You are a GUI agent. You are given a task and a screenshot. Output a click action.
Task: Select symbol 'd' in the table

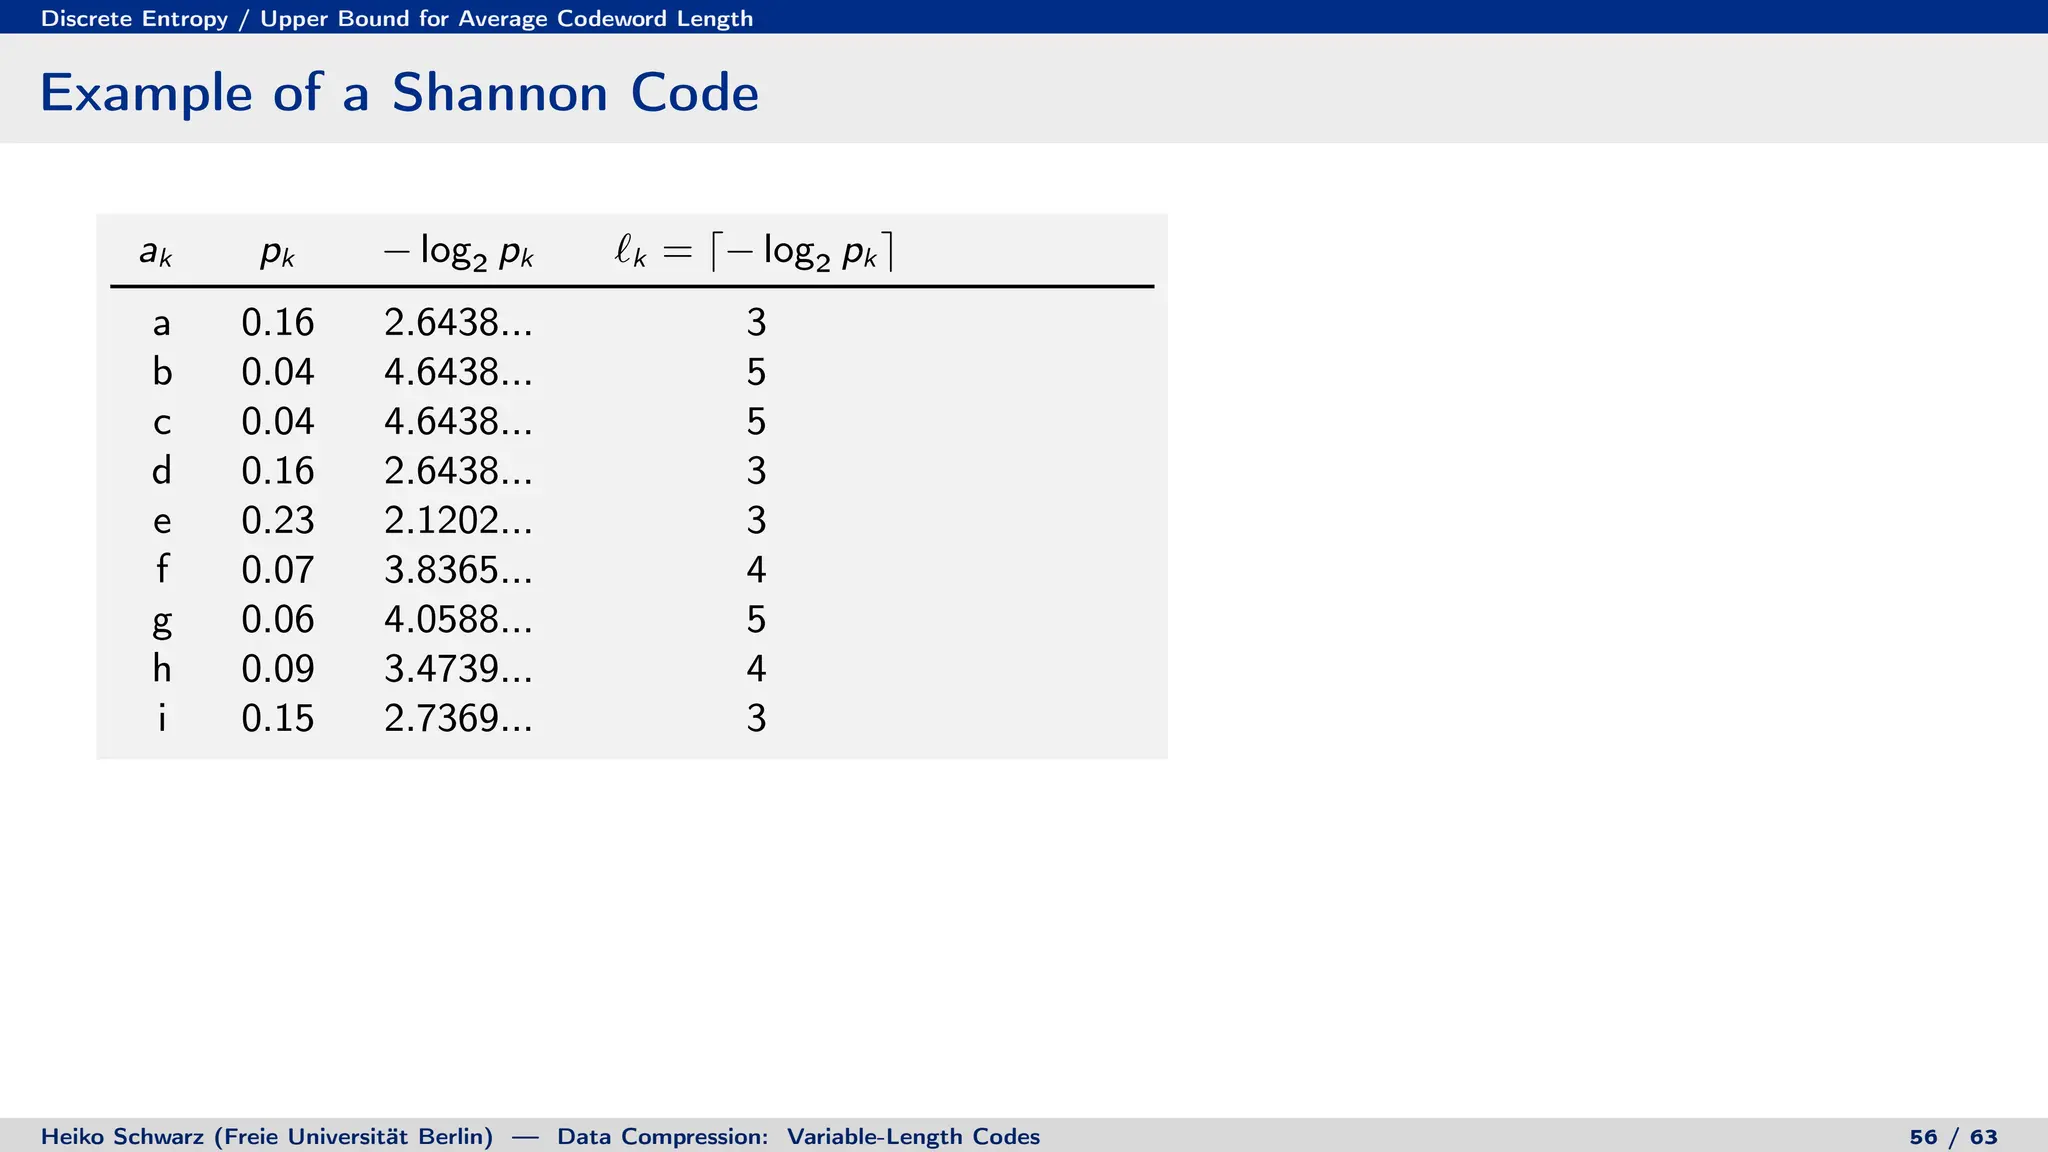[162, 470]
